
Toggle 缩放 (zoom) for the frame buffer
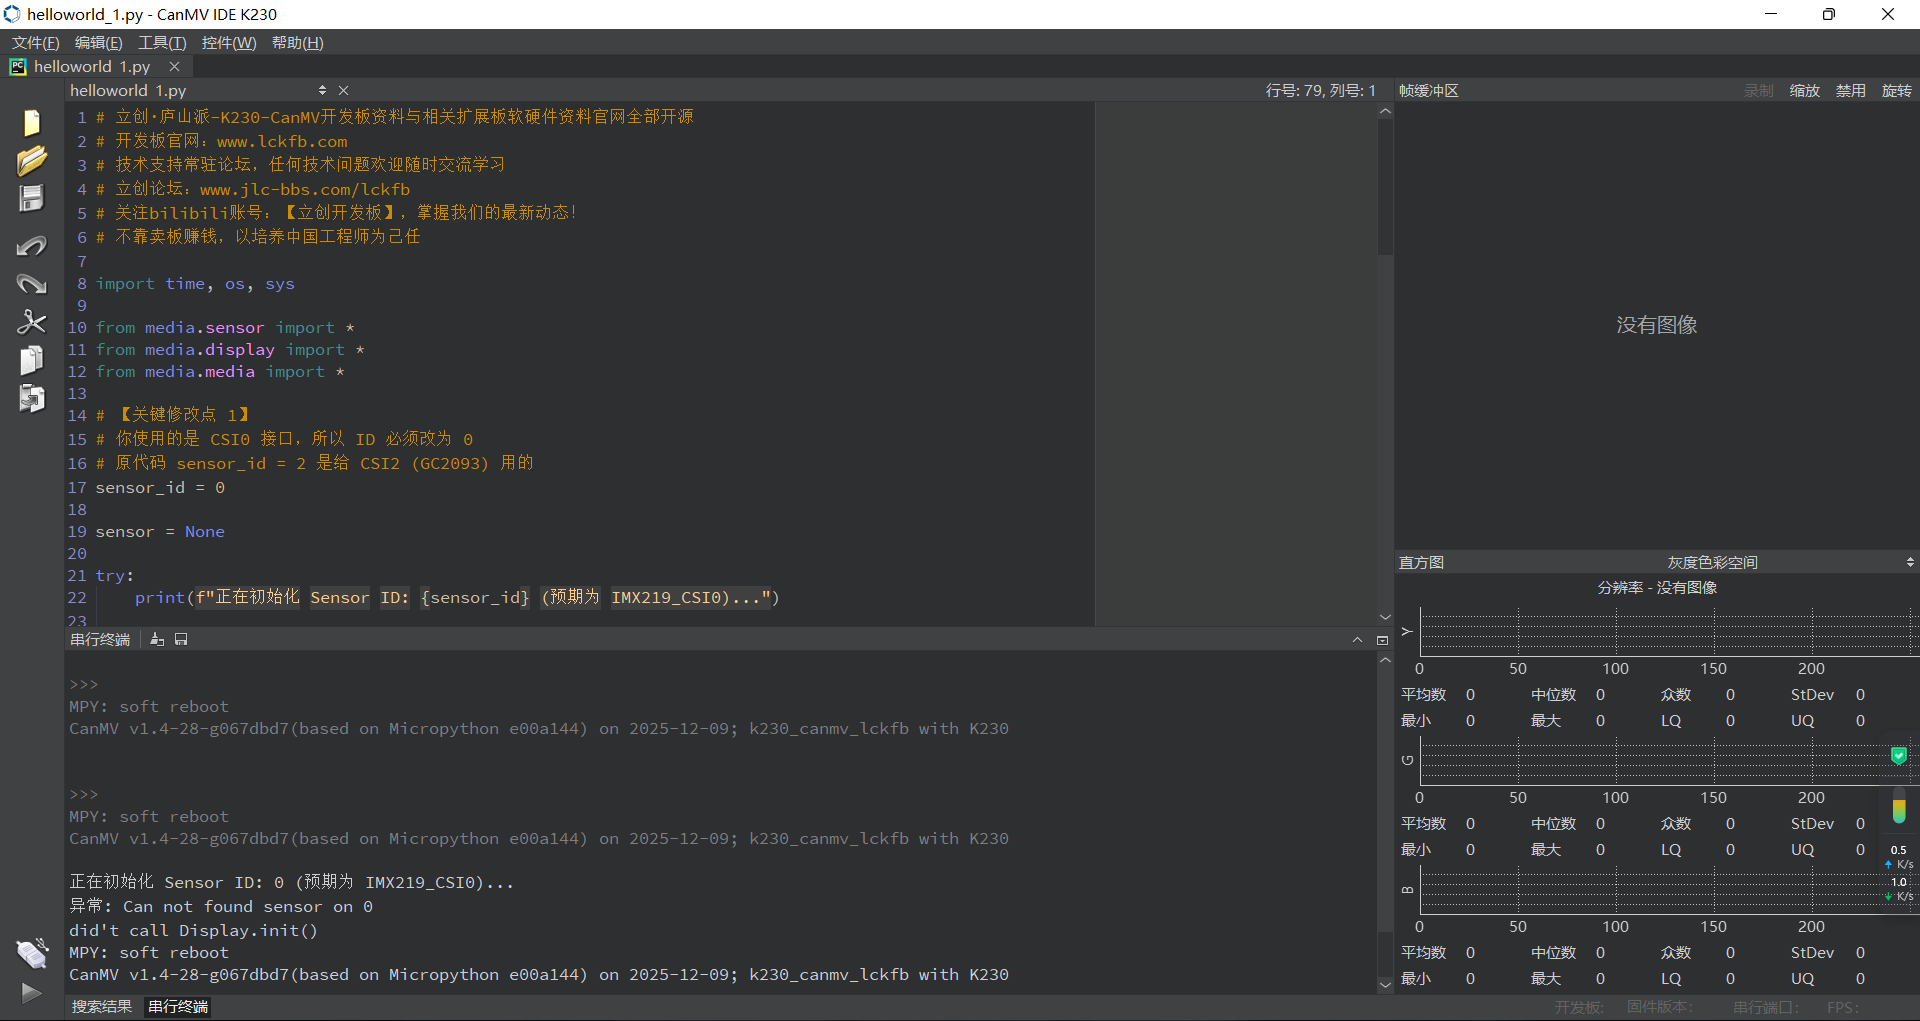1804,91
